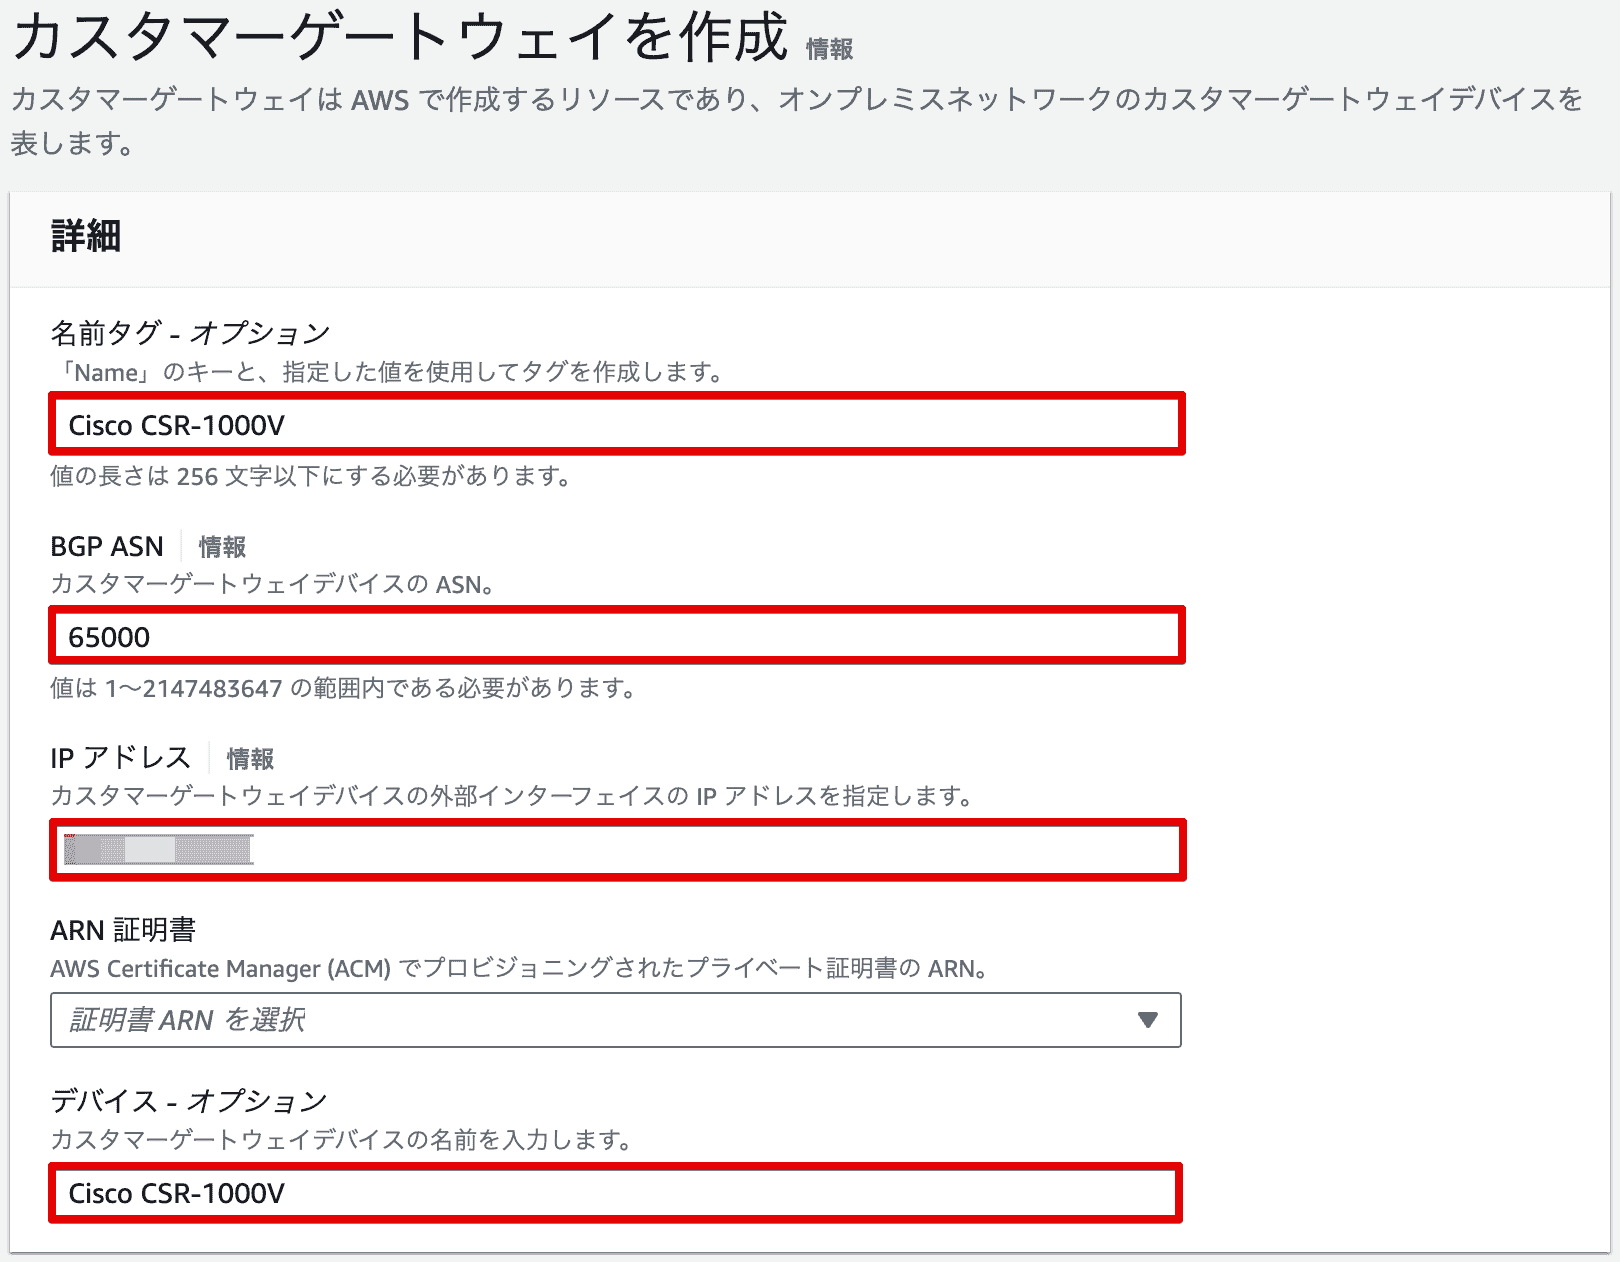
Task: Click the カスタマーゲートウェイデバイスの ASN。 description
Action: [x=273, y=584]
